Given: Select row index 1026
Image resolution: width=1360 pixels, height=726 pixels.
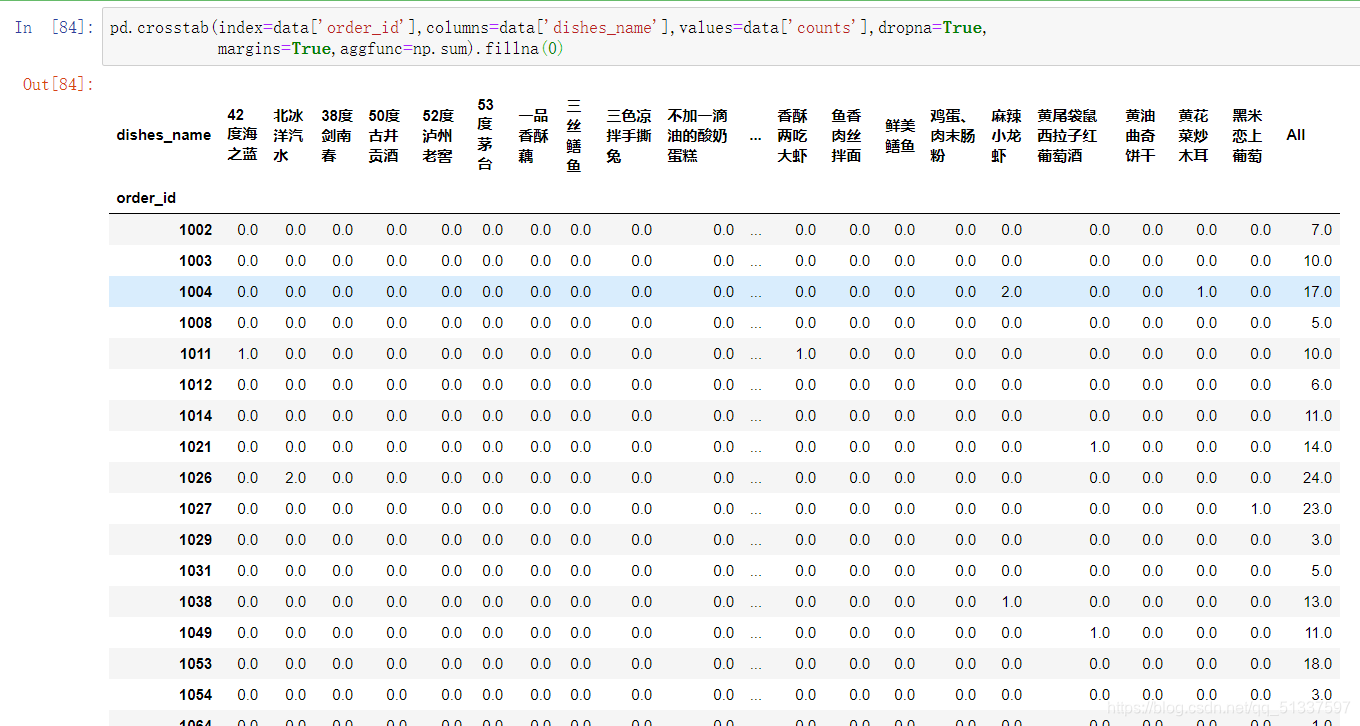Looking at the screenshot, I should [x=196, y=478].
